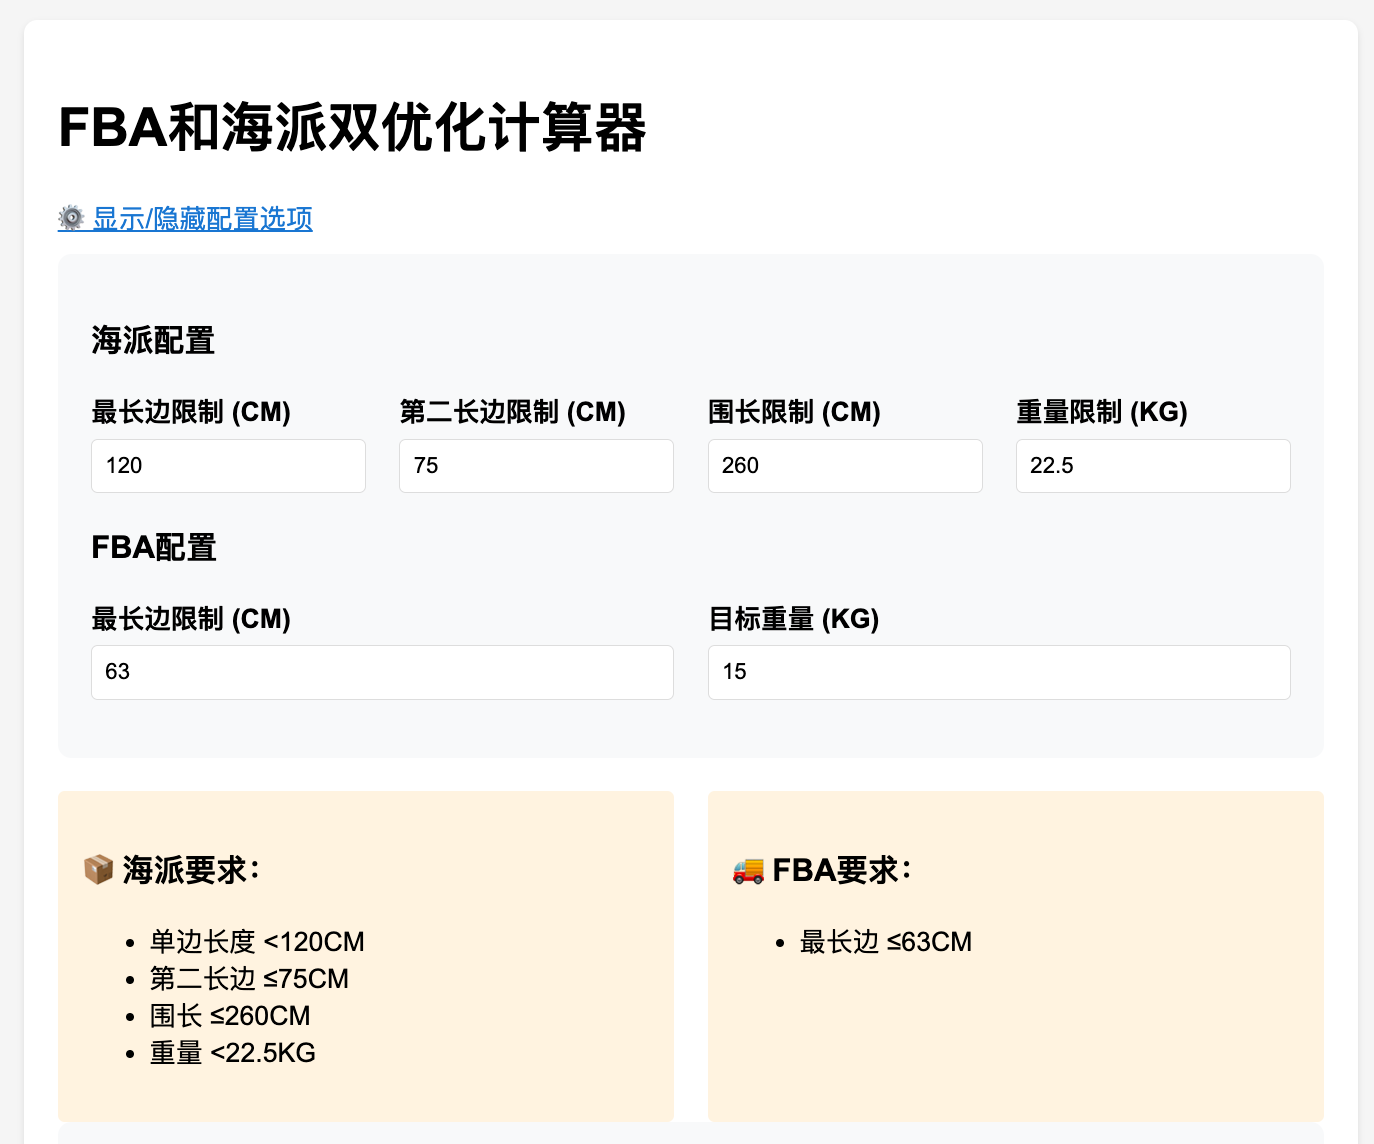Focus the 海派 最长边限制 field containing 120
The image size is (1374, 1144).
click(x=228, y=466)
